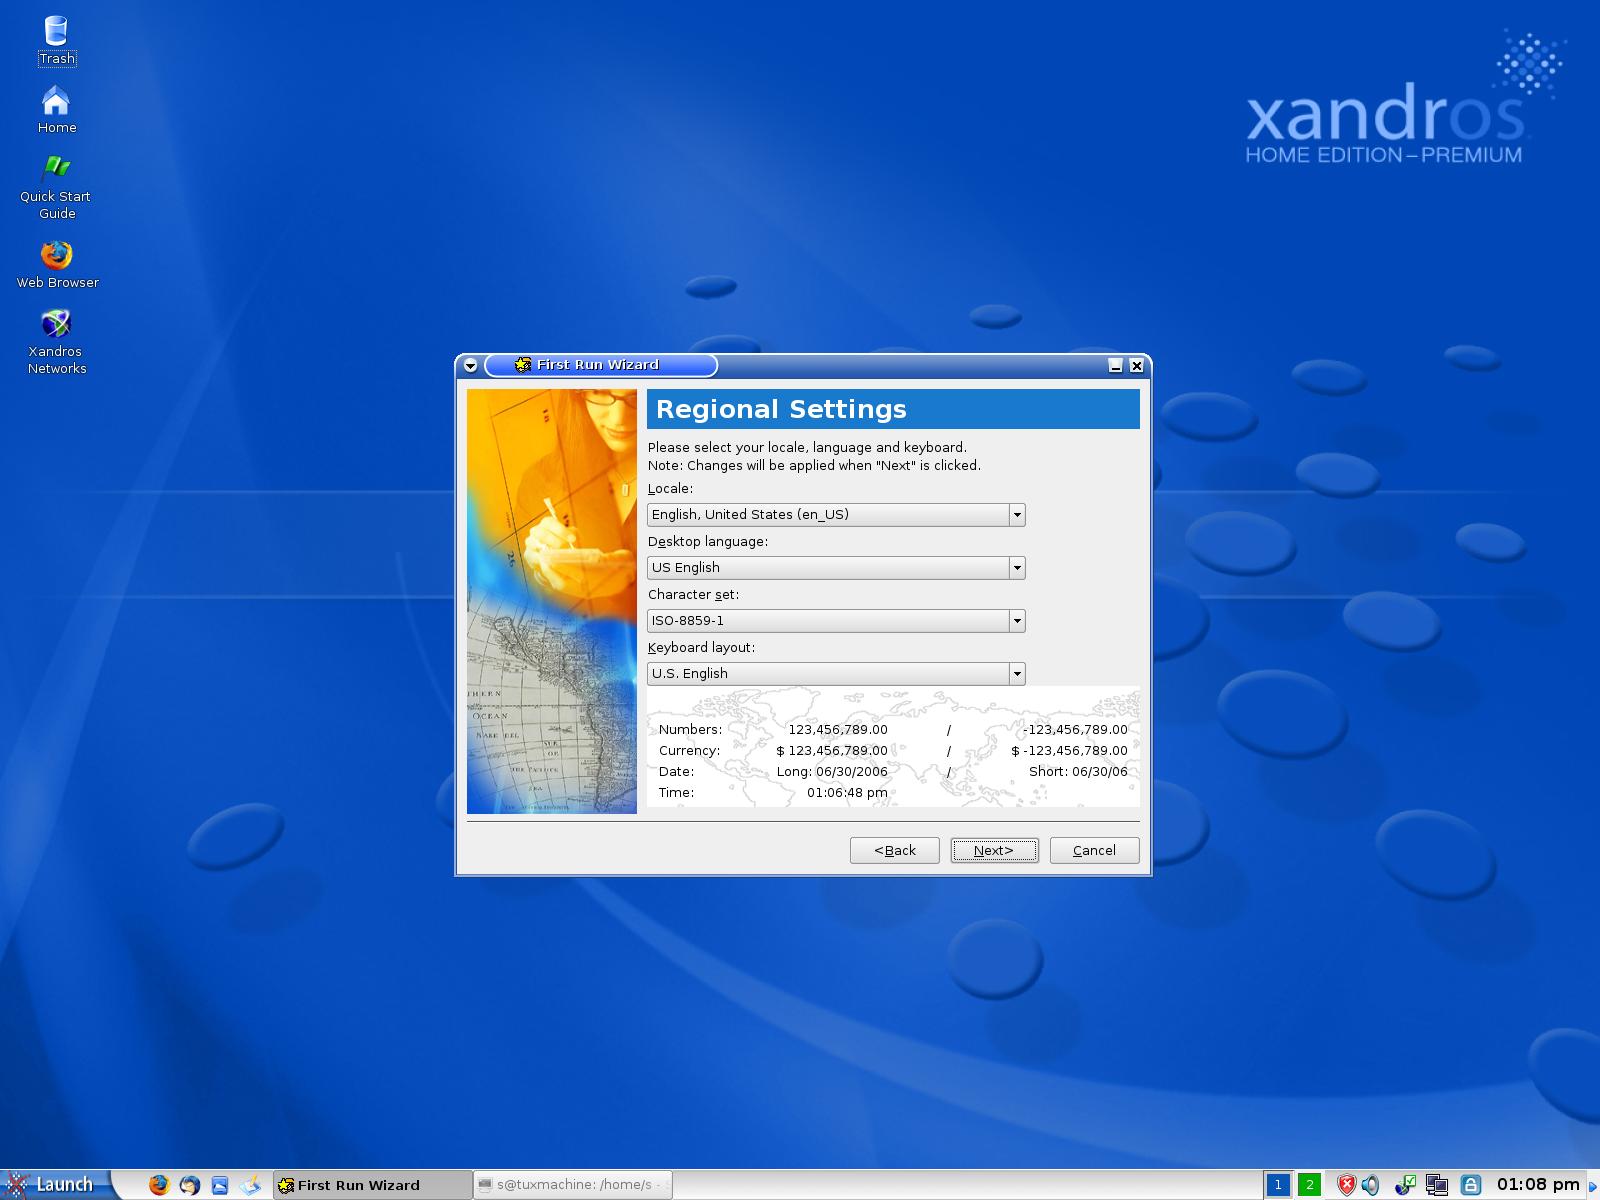The width and height of the screenshot is (1600, 1200).
Task: Close the First Run Wizard window
Action: [1137, 366]
